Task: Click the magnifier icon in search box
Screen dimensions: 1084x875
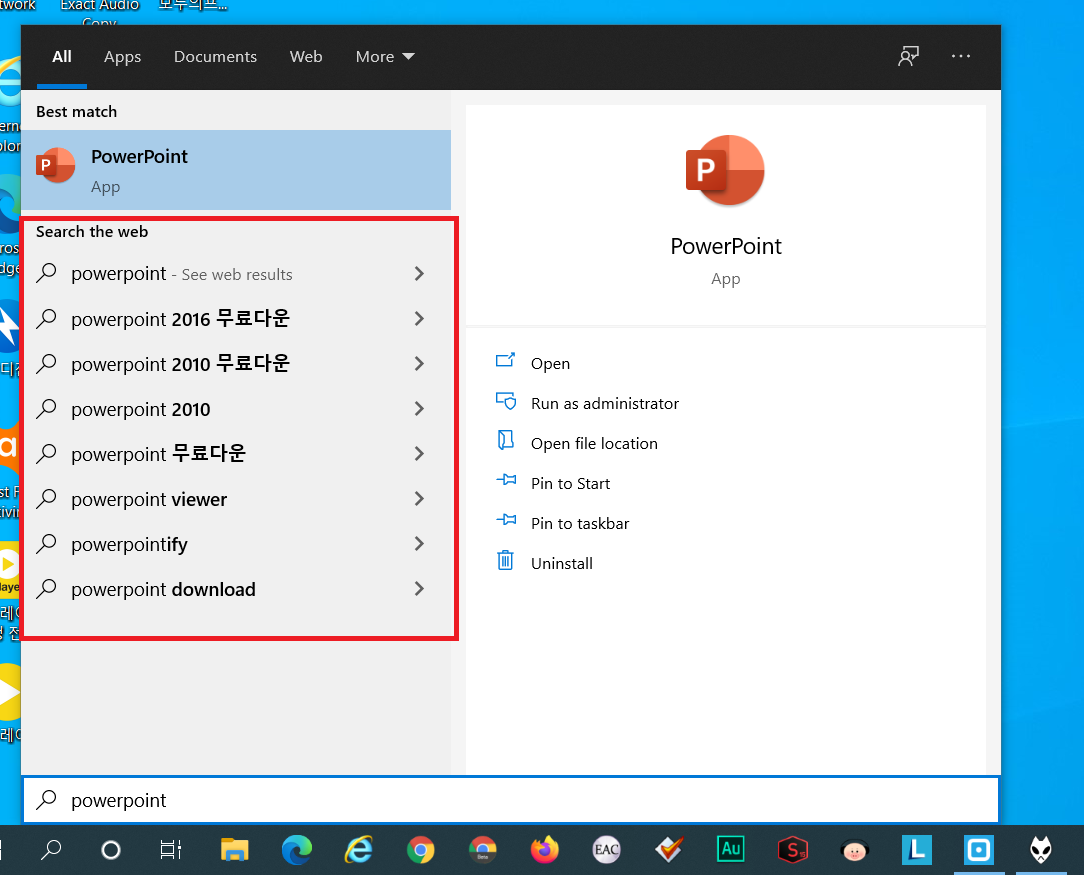Action: (x=46, y=800)
